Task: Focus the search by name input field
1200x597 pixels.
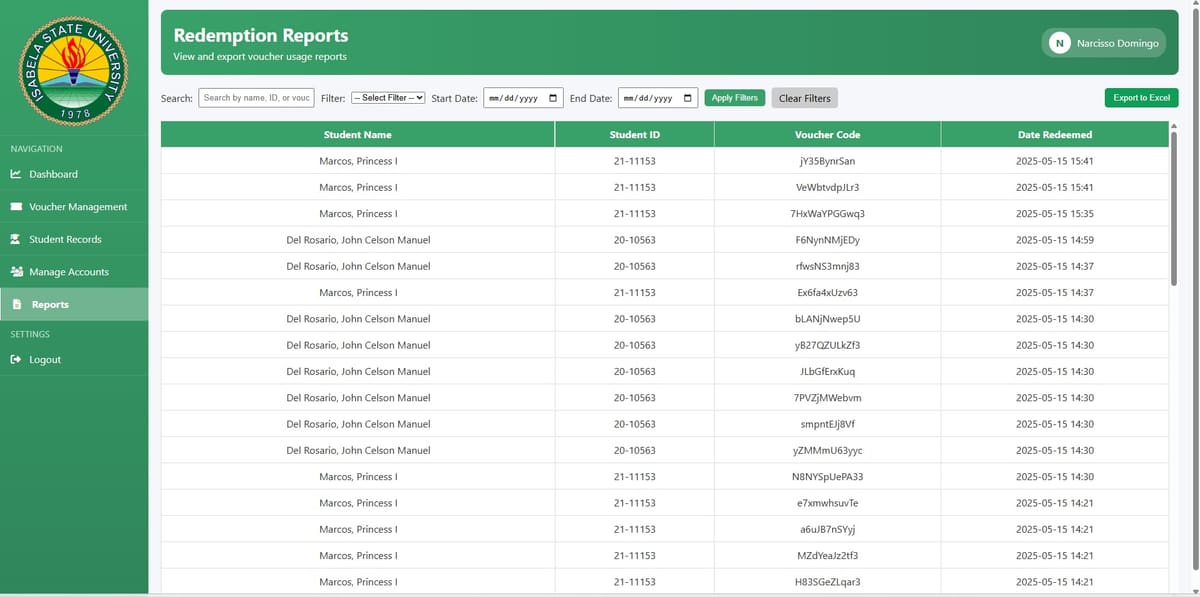Action: point(257,98)
